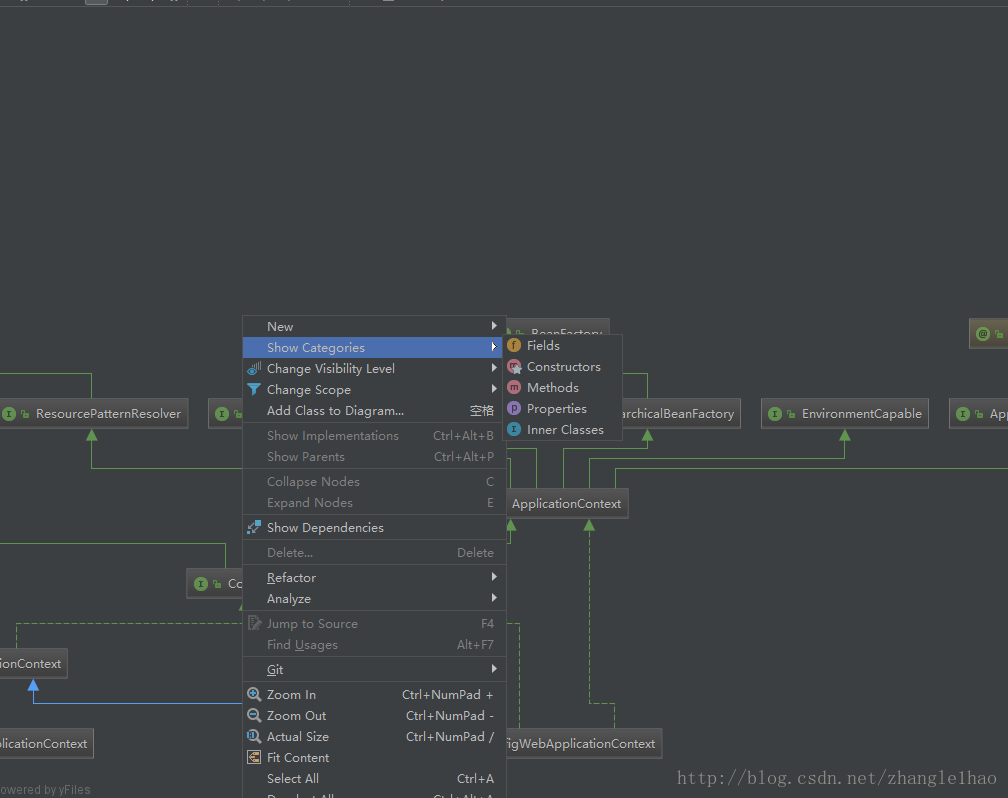1008x798 pixels.
Task: Click the Fields category icon
Action: click(x=514, y=345)
